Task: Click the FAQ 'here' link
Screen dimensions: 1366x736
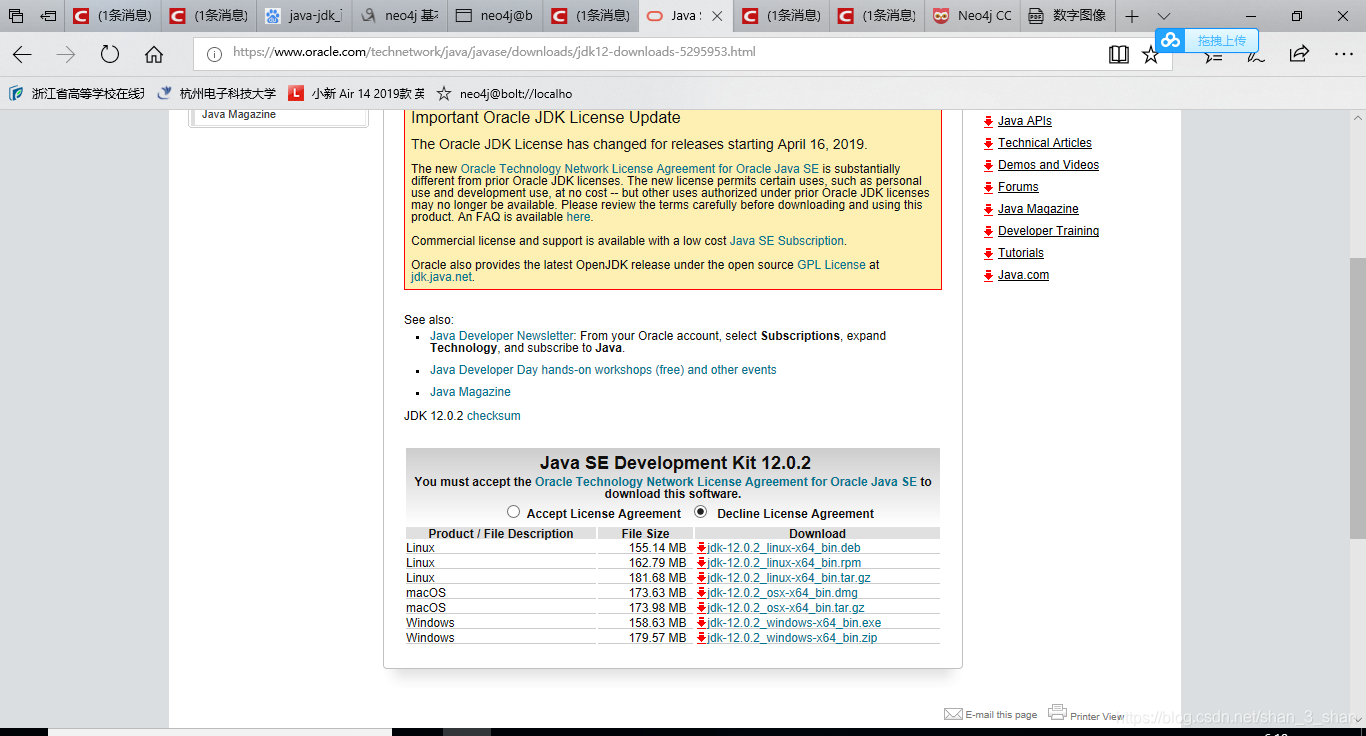Action: tap(578, 217)
